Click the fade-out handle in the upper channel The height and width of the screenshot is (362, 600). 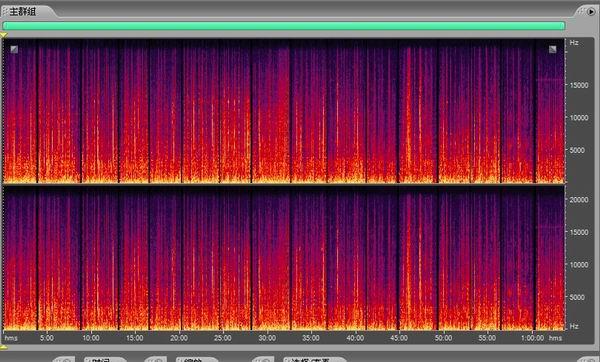pyautogui.click(x=553, y=49)
